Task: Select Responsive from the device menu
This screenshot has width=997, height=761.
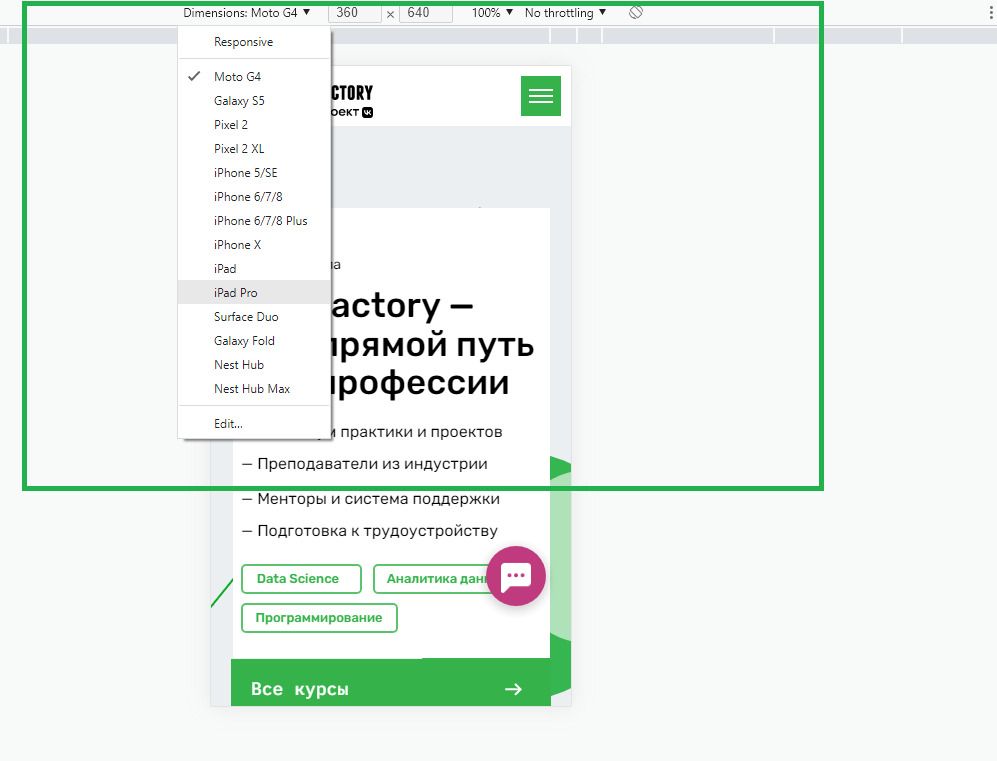Action: coord(243,42)
